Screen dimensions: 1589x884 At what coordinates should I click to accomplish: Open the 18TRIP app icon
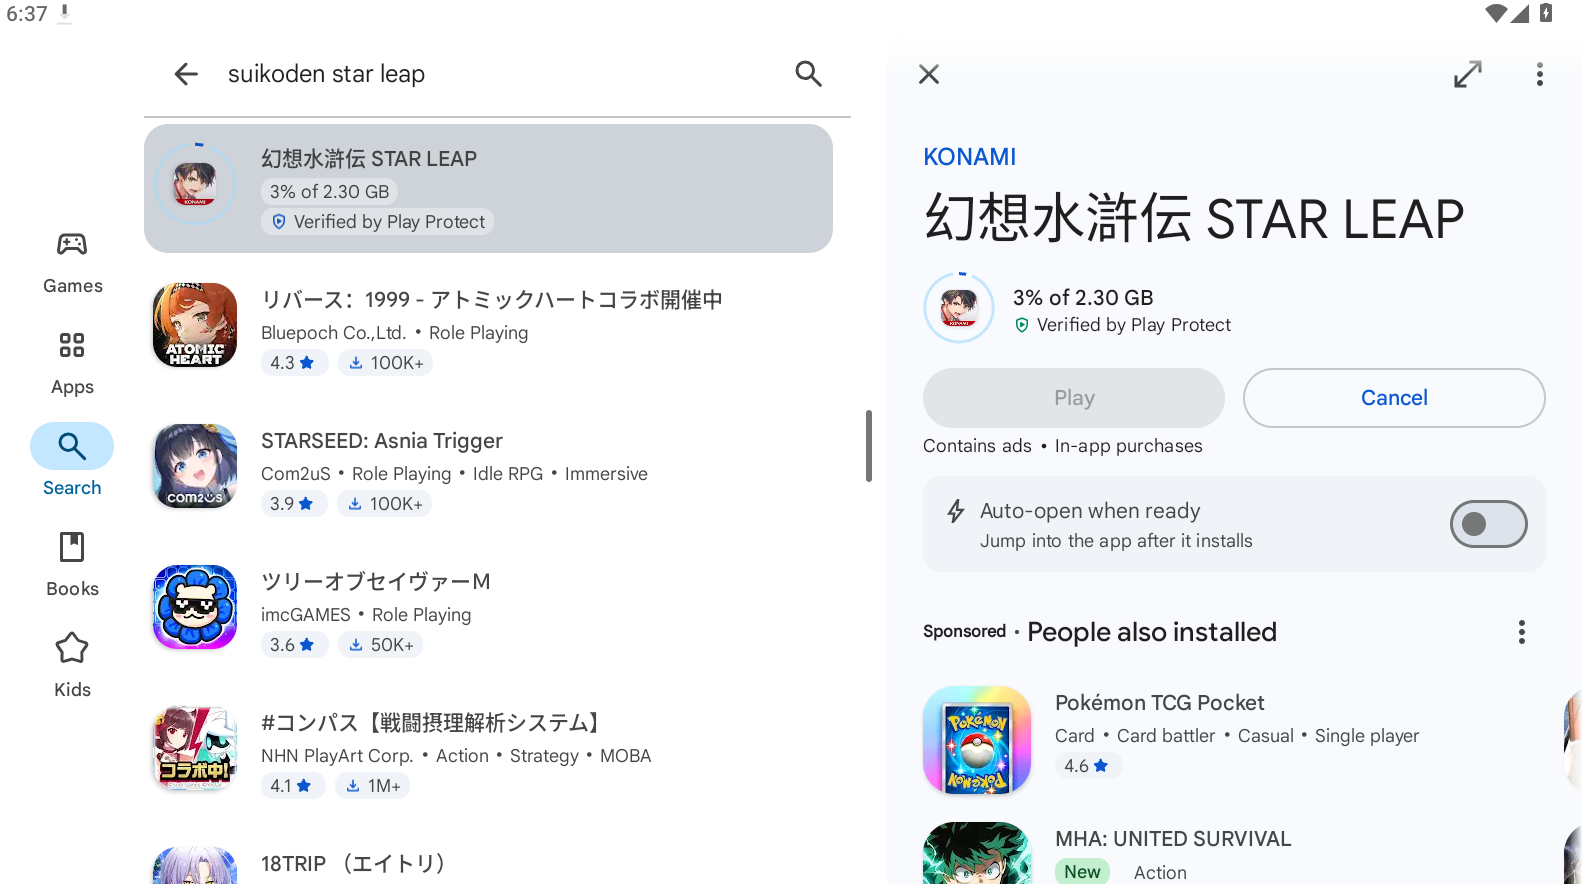[x=195, y=866]
